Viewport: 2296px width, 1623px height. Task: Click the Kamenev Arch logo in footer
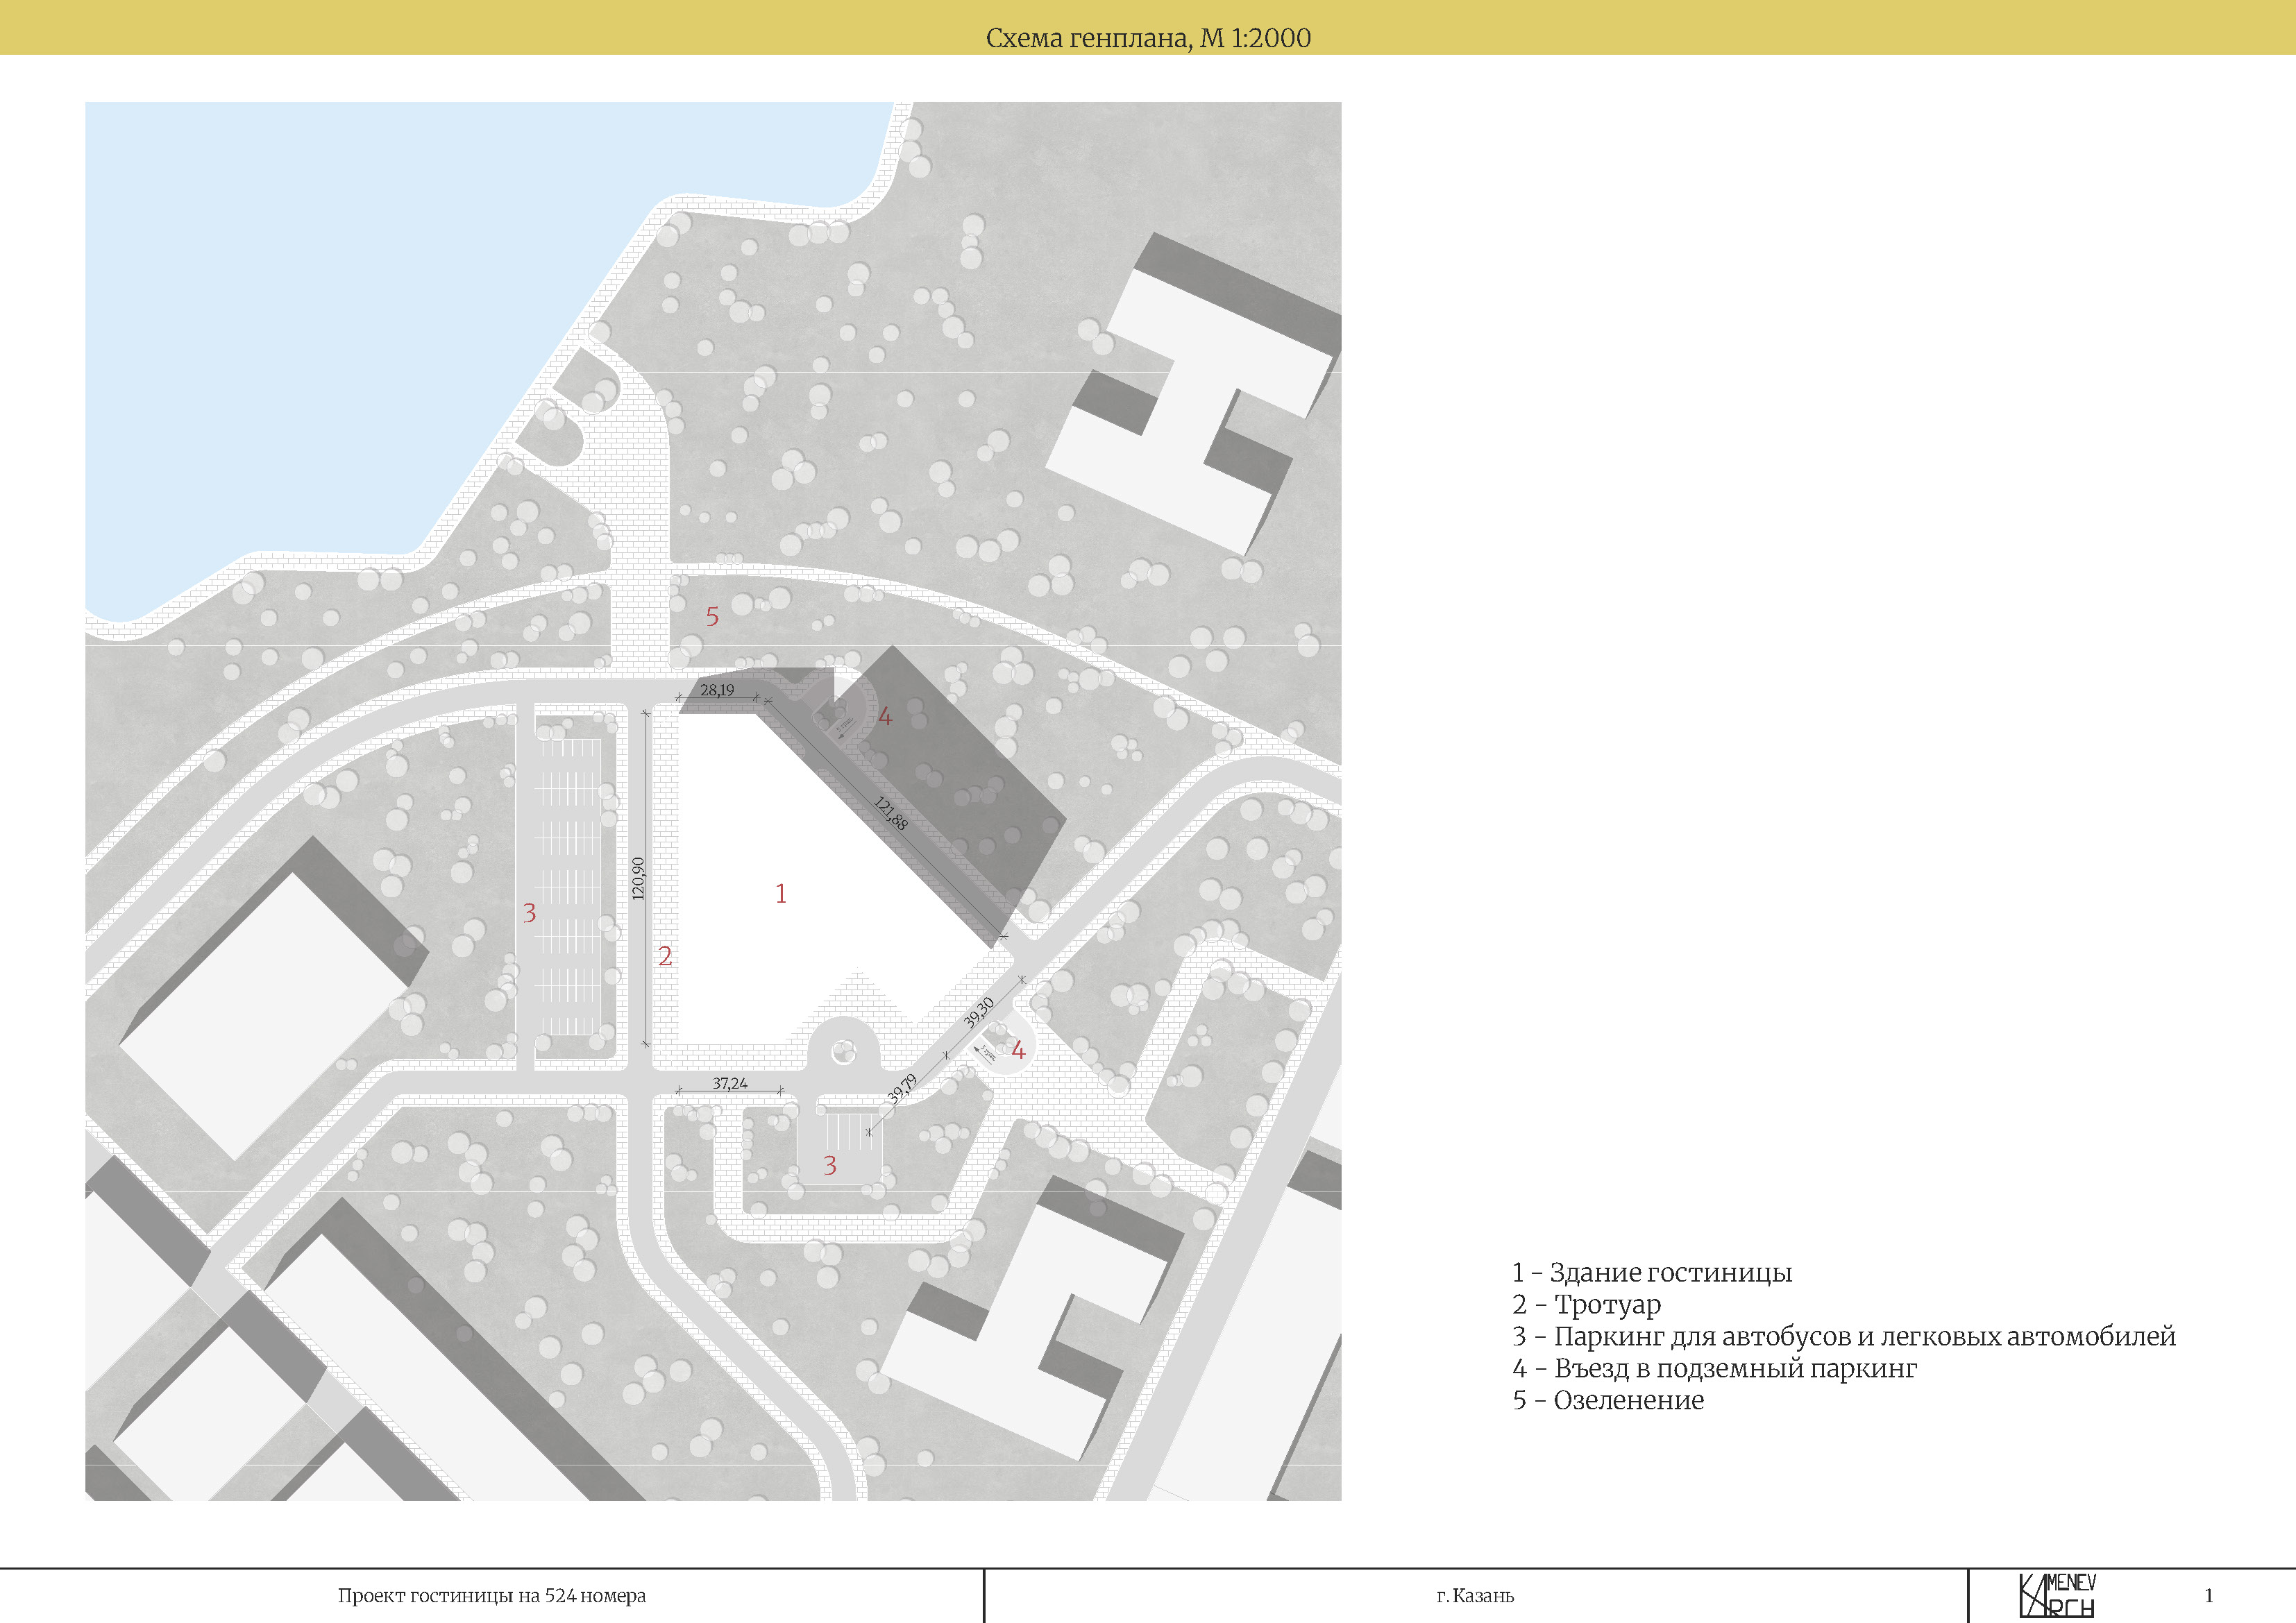pyautogui.click(x=2057, y=1595)
